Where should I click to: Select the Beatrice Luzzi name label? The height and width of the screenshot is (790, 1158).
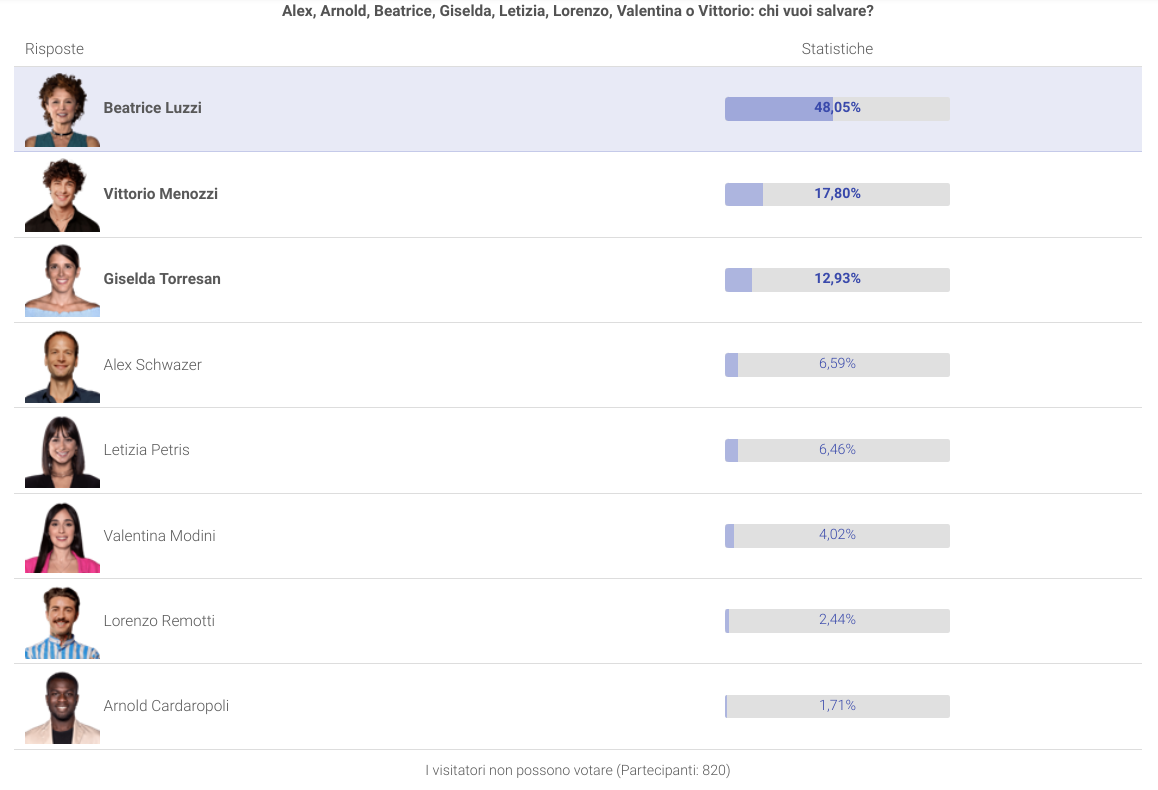[x=152, y=108]
